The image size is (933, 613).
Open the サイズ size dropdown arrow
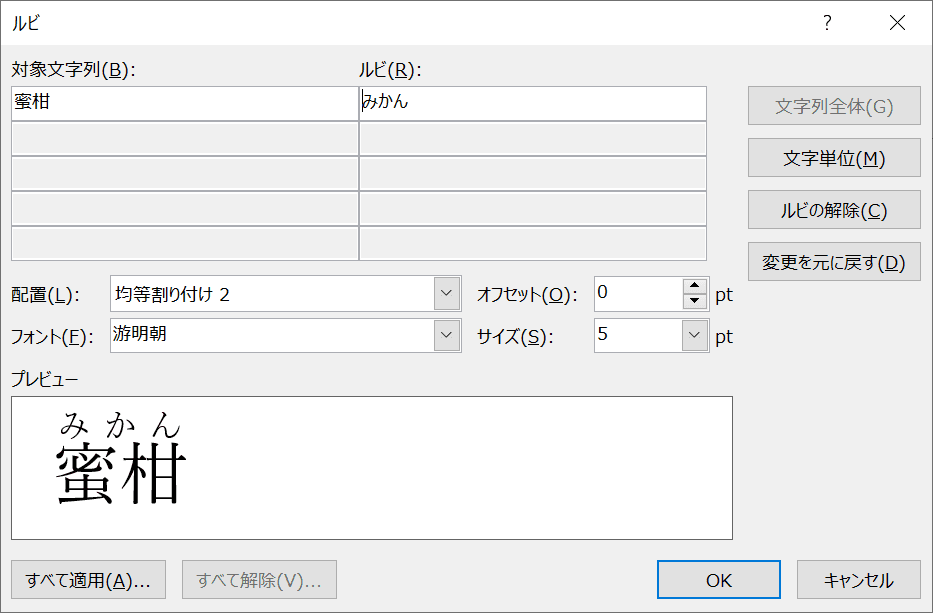tap(694, 335)
